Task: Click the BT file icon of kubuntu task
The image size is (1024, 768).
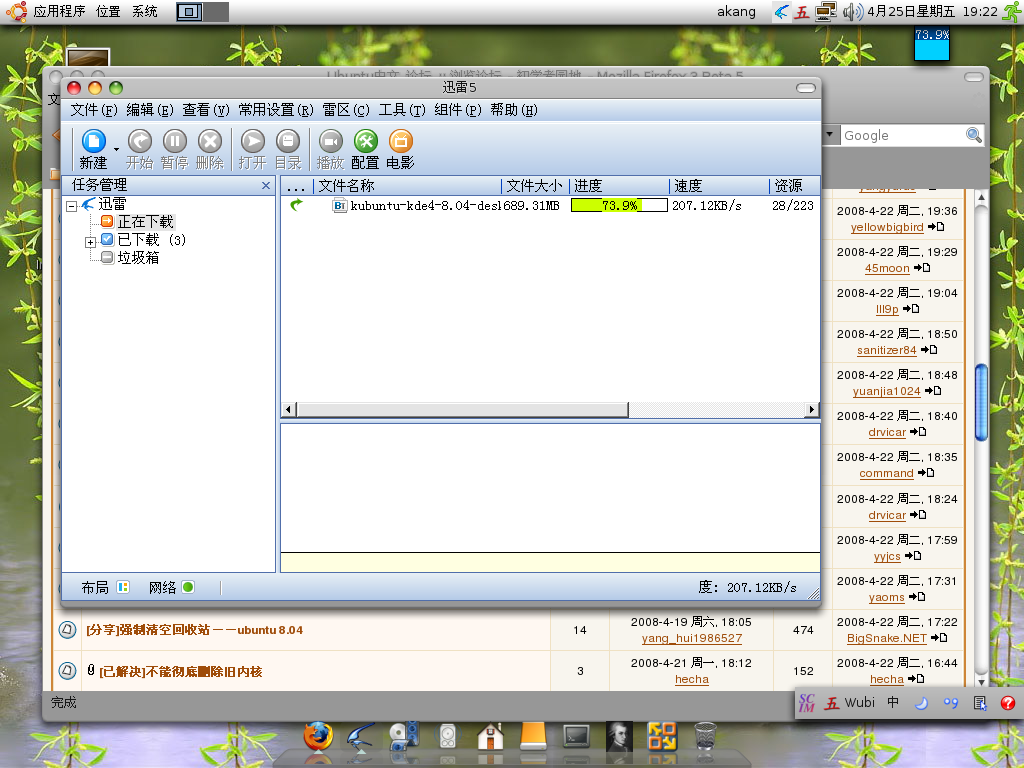Action: tap(340, 206)
